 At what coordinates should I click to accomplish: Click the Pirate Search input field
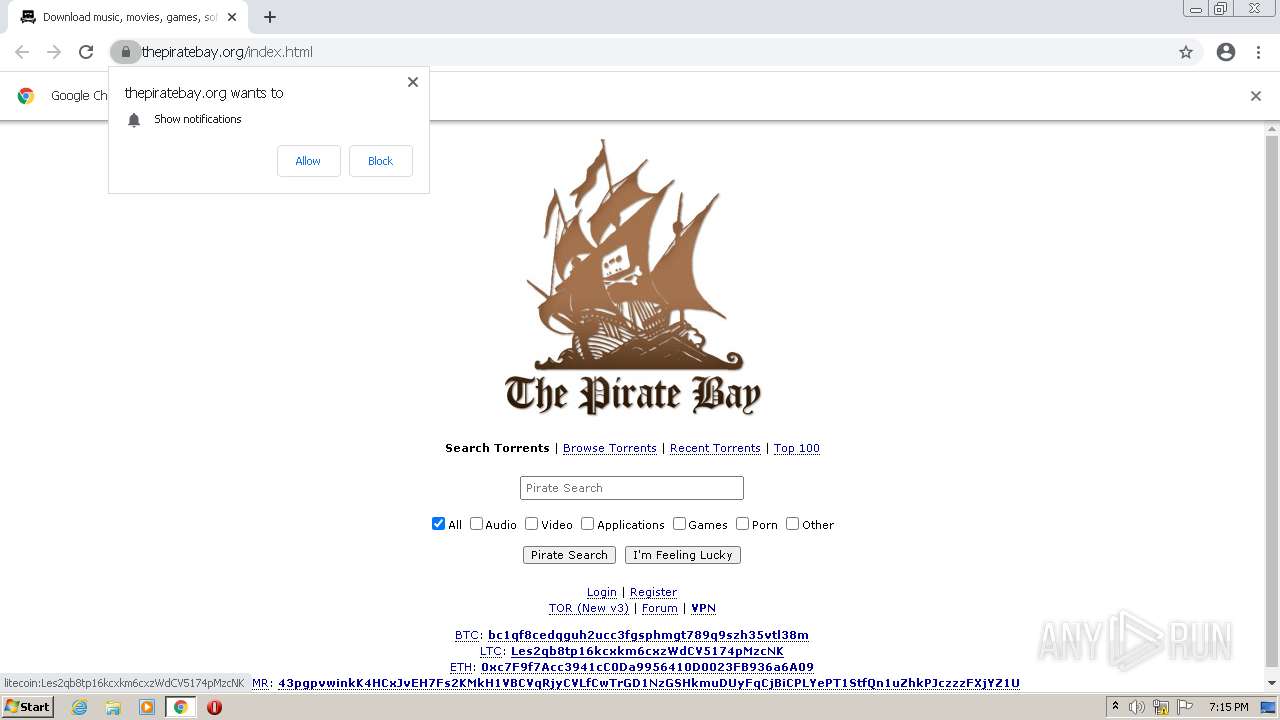point(632,488)
